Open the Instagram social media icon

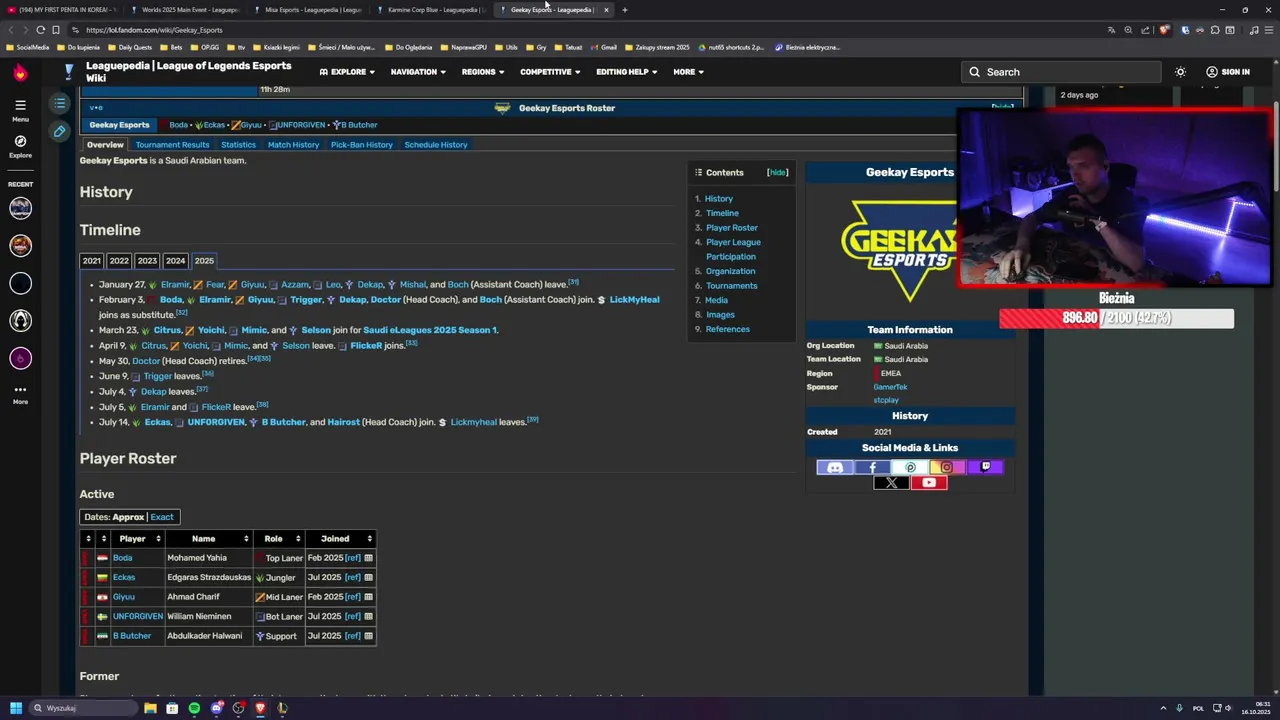click(x=946, y=467)
